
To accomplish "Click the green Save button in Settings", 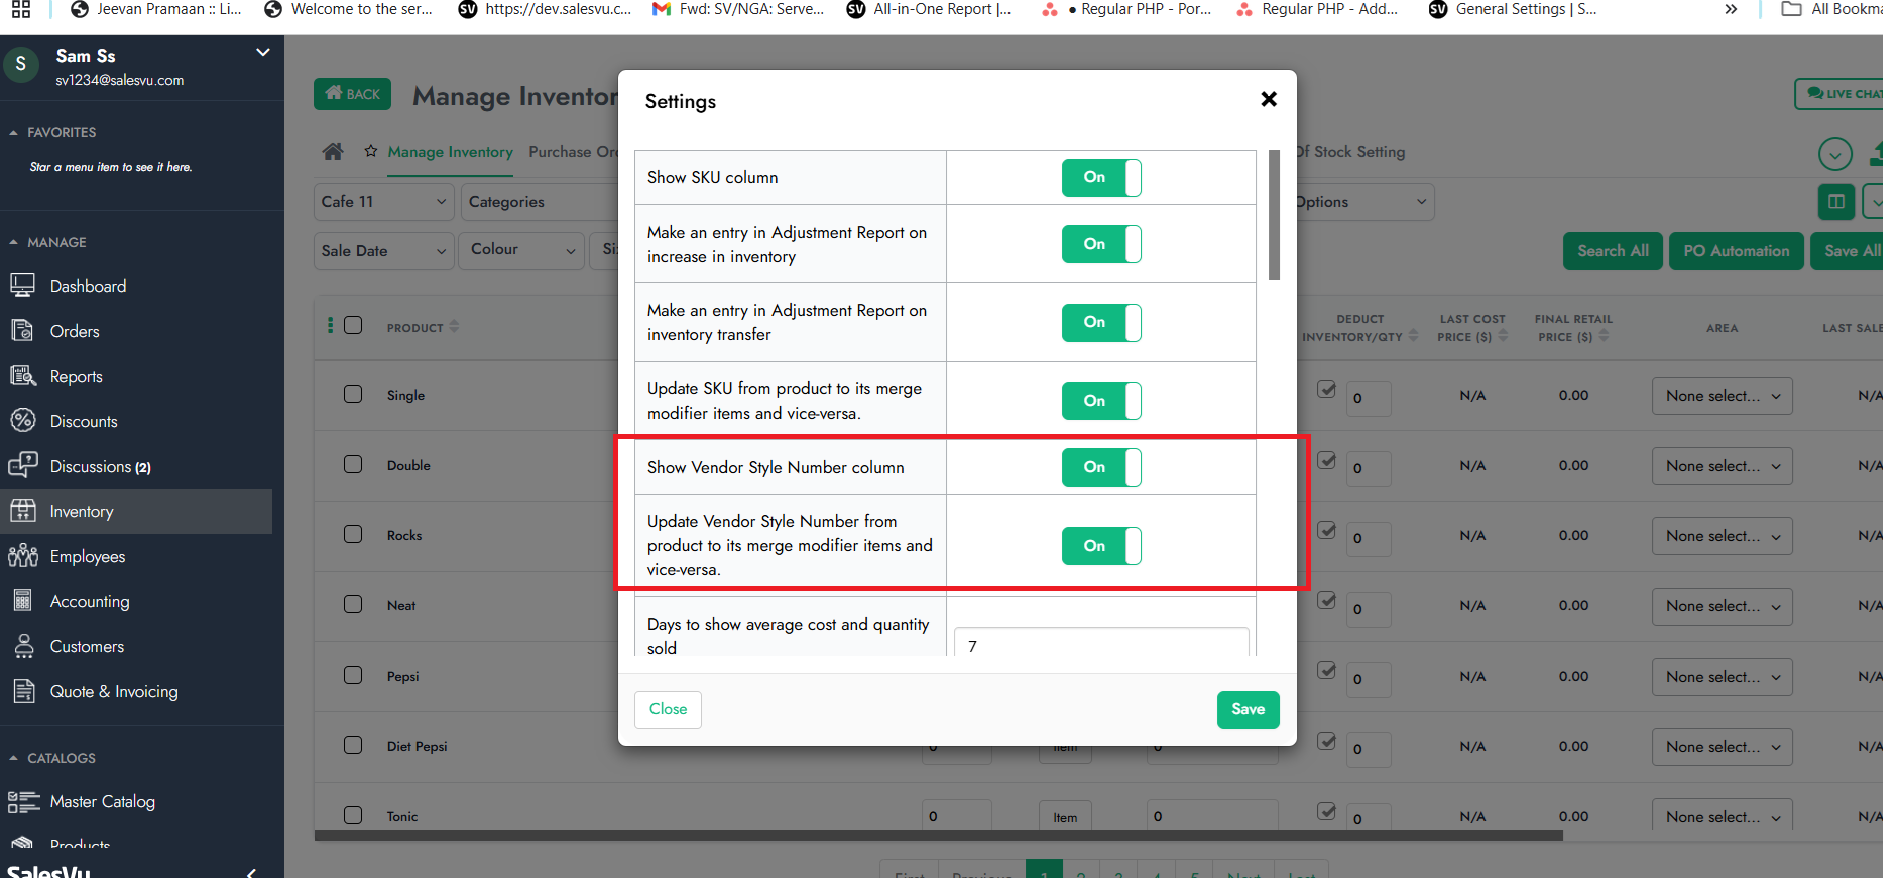I will [1247, 709].
